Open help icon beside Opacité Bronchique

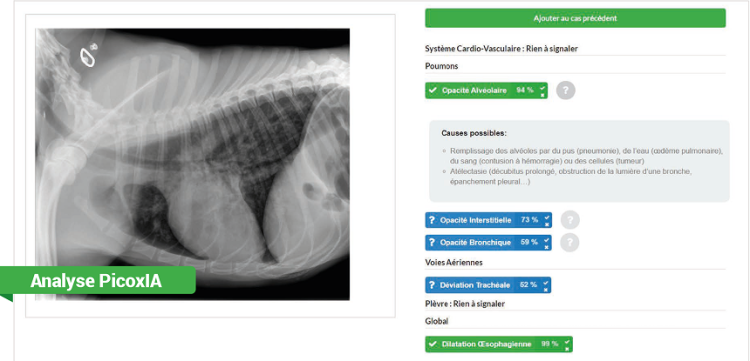[570, 242]
